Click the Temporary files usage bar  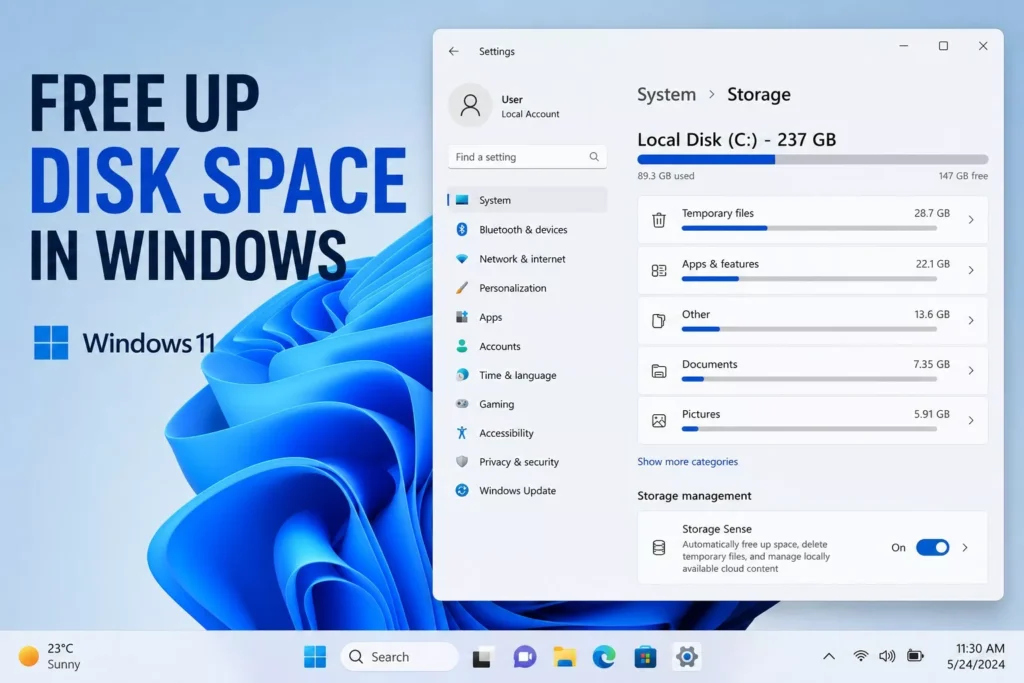[809, 228]
